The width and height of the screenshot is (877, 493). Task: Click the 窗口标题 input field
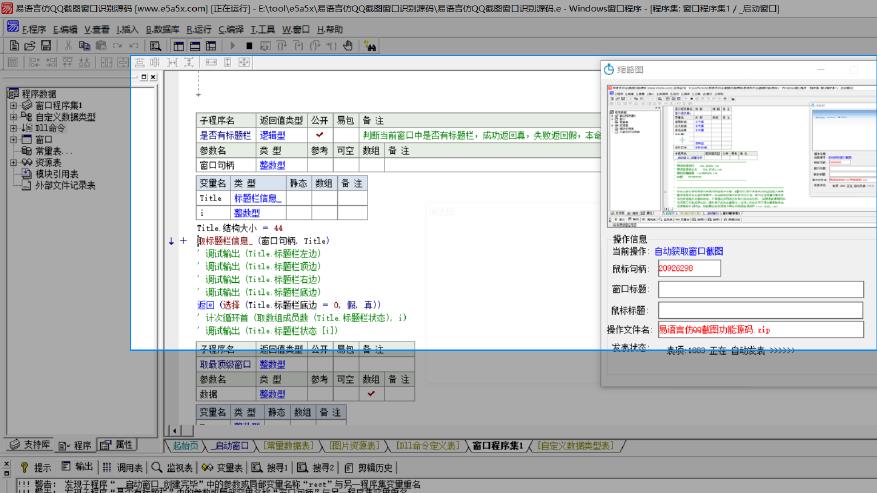(x=761, y=289)
